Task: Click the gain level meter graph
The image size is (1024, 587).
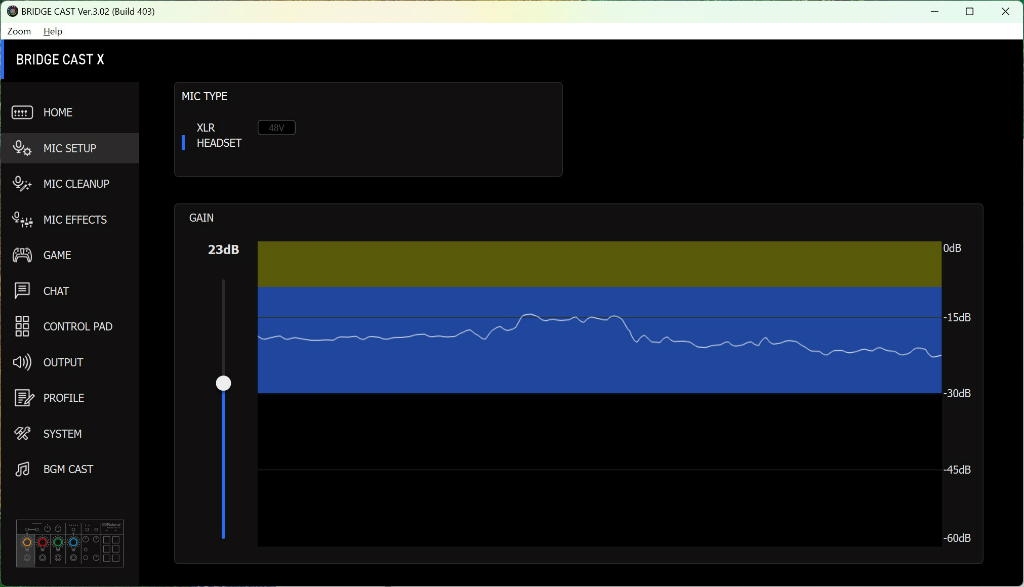Action: coord(600,394)
